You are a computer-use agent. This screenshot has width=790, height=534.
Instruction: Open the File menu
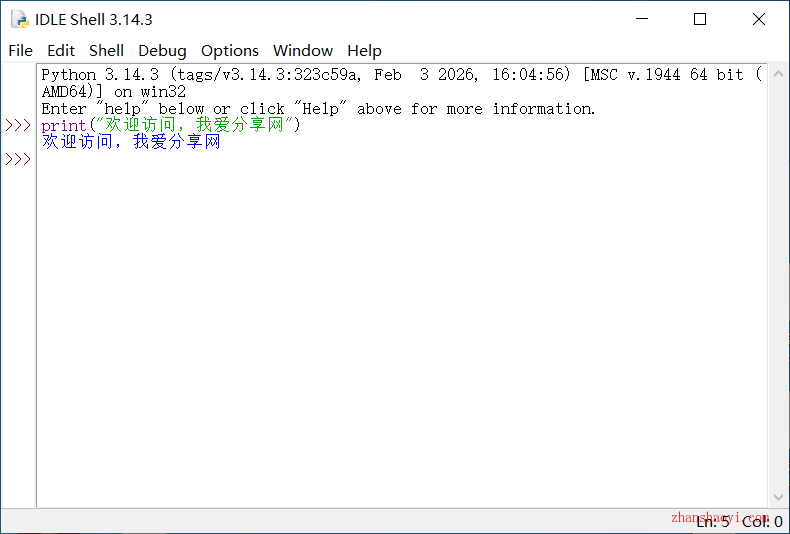21,51
